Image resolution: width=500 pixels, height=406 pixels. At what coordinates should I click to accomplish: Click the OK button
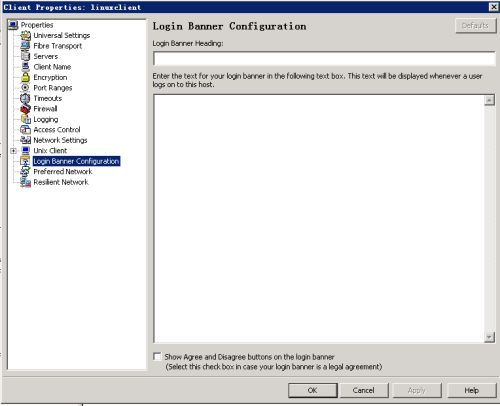313,390
